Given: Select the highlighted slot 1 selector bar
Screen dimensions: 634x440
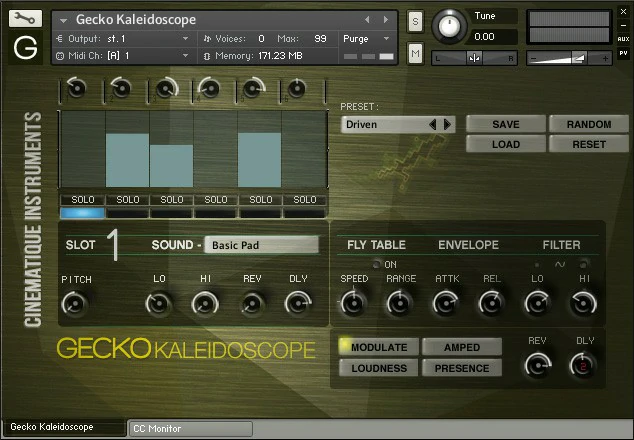Looking at the screenshot, I should [x=82, y=213].
